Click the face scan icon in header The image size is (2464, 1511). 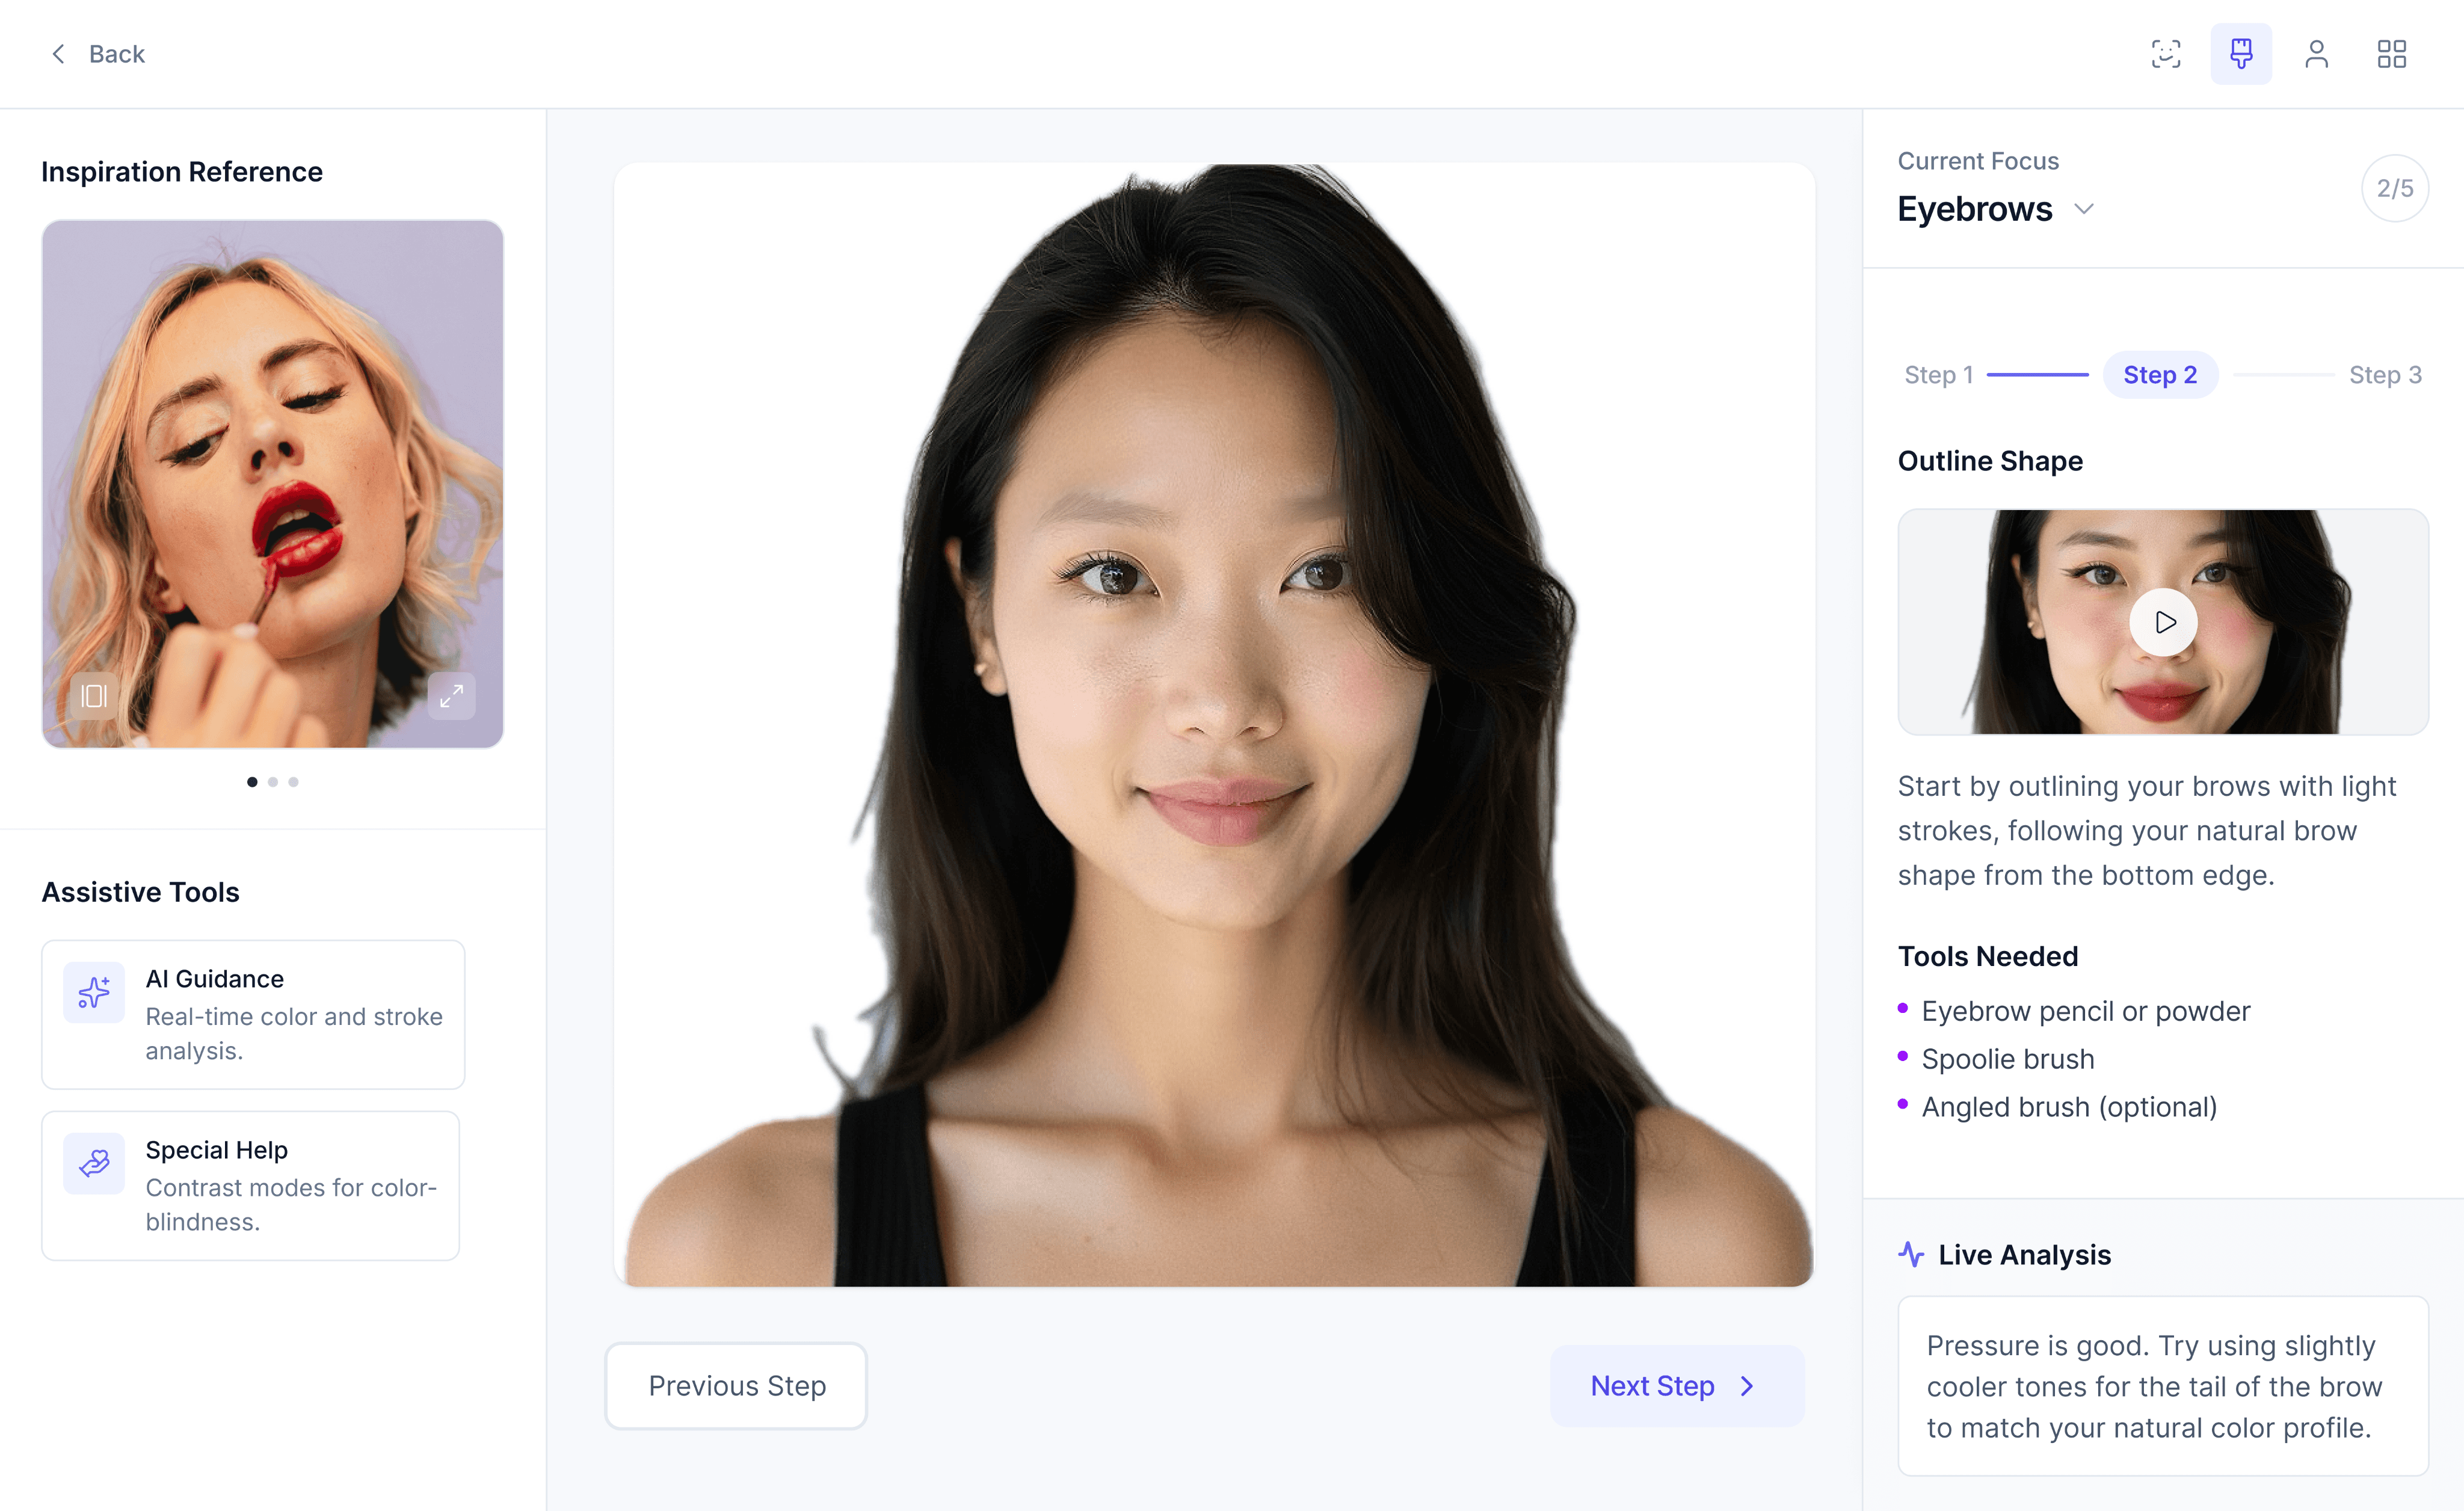pyautogui.click(x=2166, y=54)
